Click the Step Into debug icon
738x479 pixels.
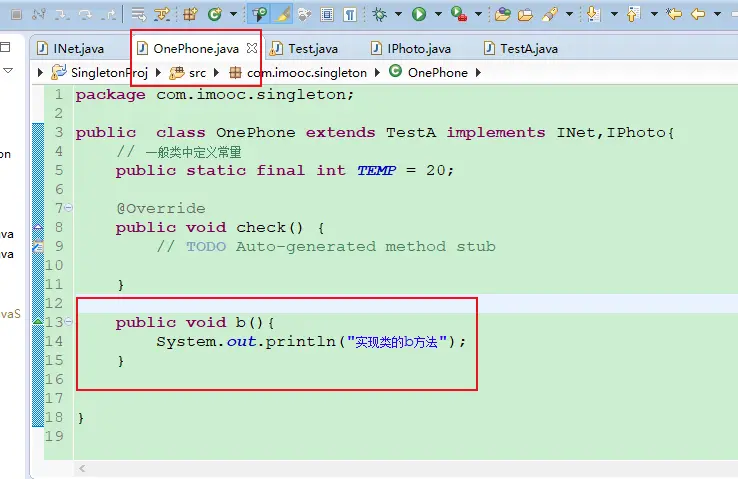[62, 15]
